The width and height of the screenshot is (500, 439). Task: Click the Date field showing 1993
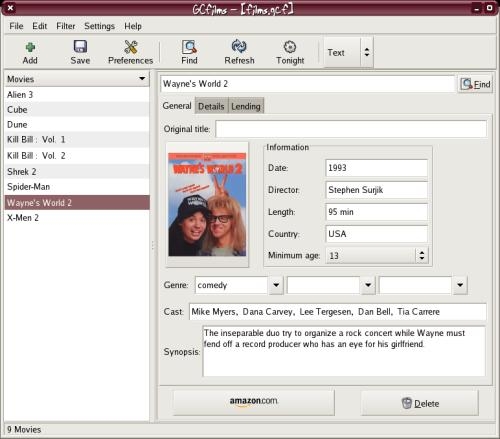pyautogui.click(x=376, y=168)
